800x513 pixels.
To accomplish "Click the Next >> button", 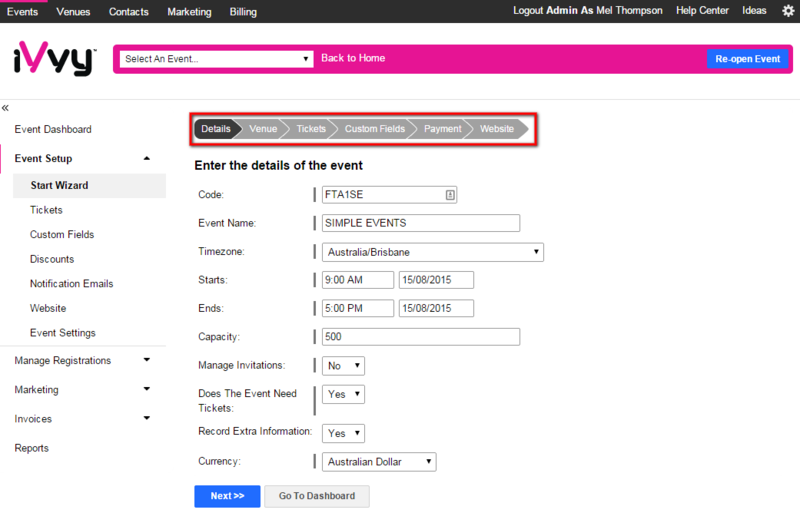I will coord(228,496).
